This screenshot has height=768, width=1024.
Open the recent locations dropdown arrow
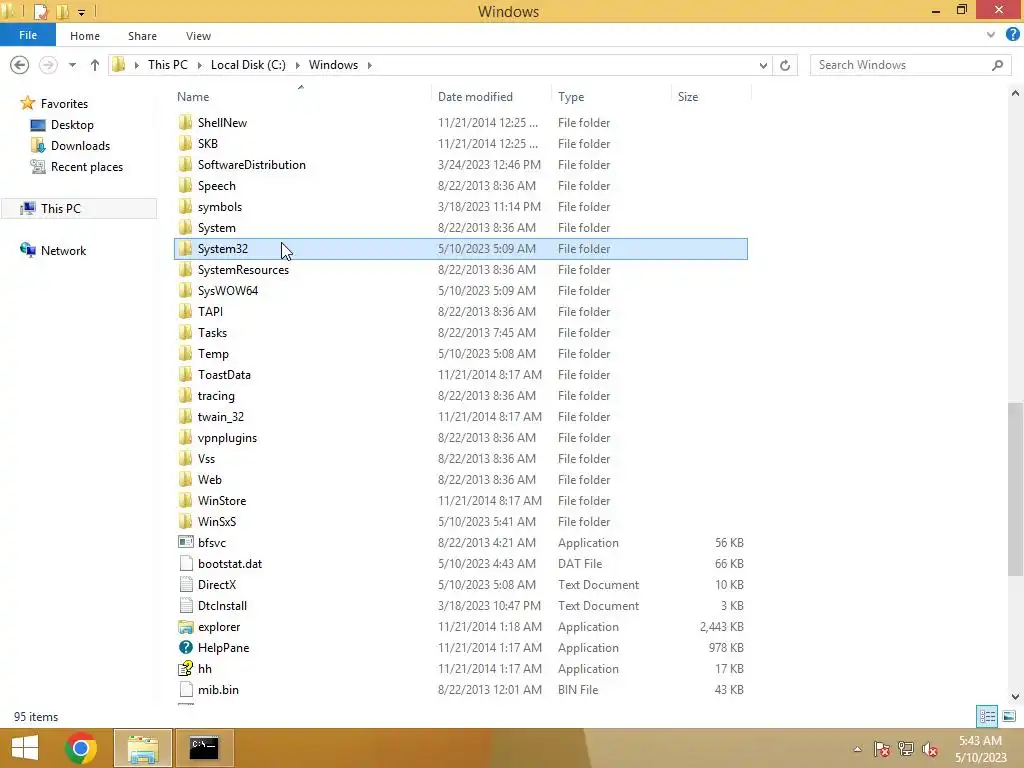pyautogui.click(x=72, y=65)
